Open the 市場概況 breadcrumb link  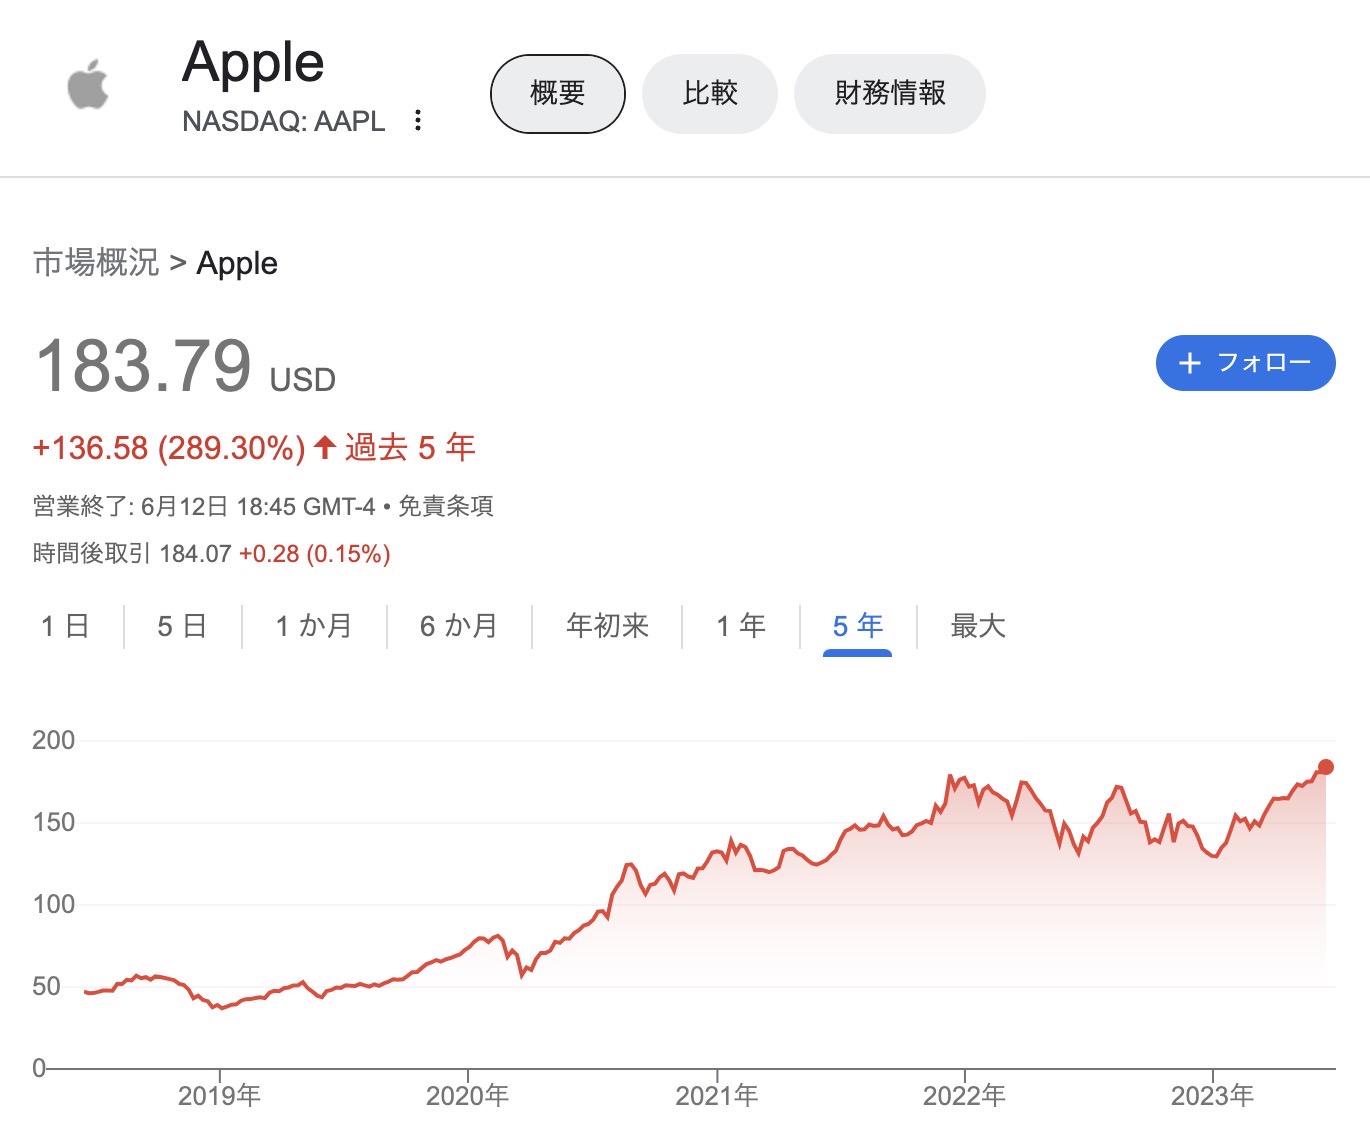point(96,263)
